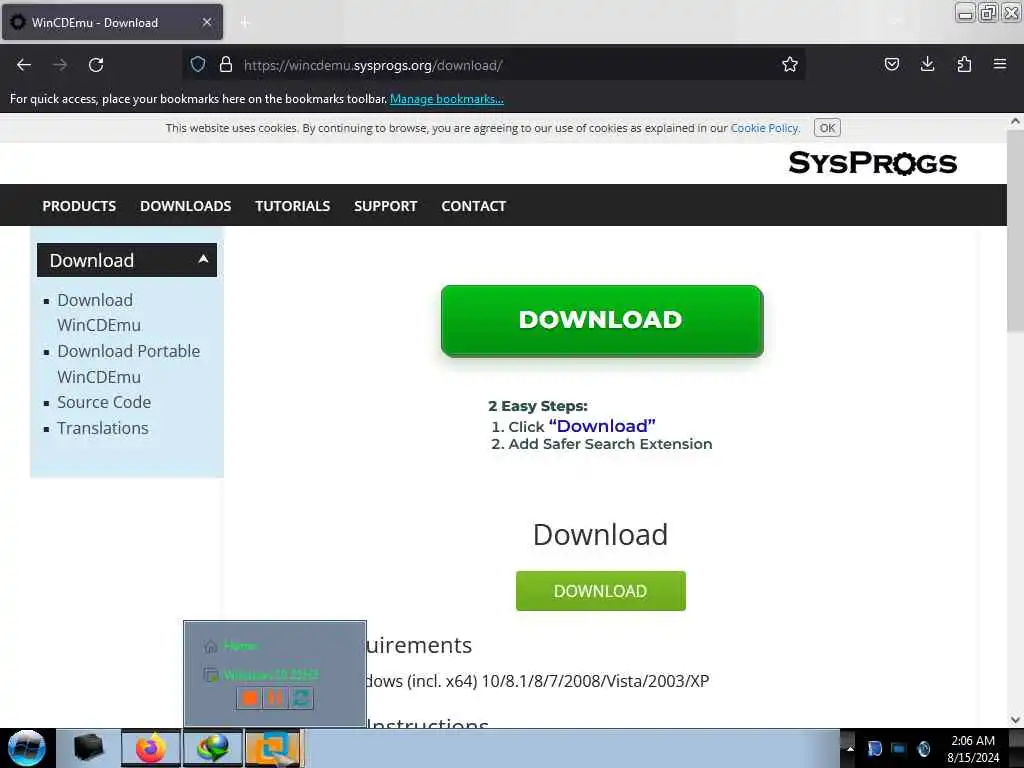Open the TUTORIALS menu
This screenshot has height=768, width=1024.
293,206
